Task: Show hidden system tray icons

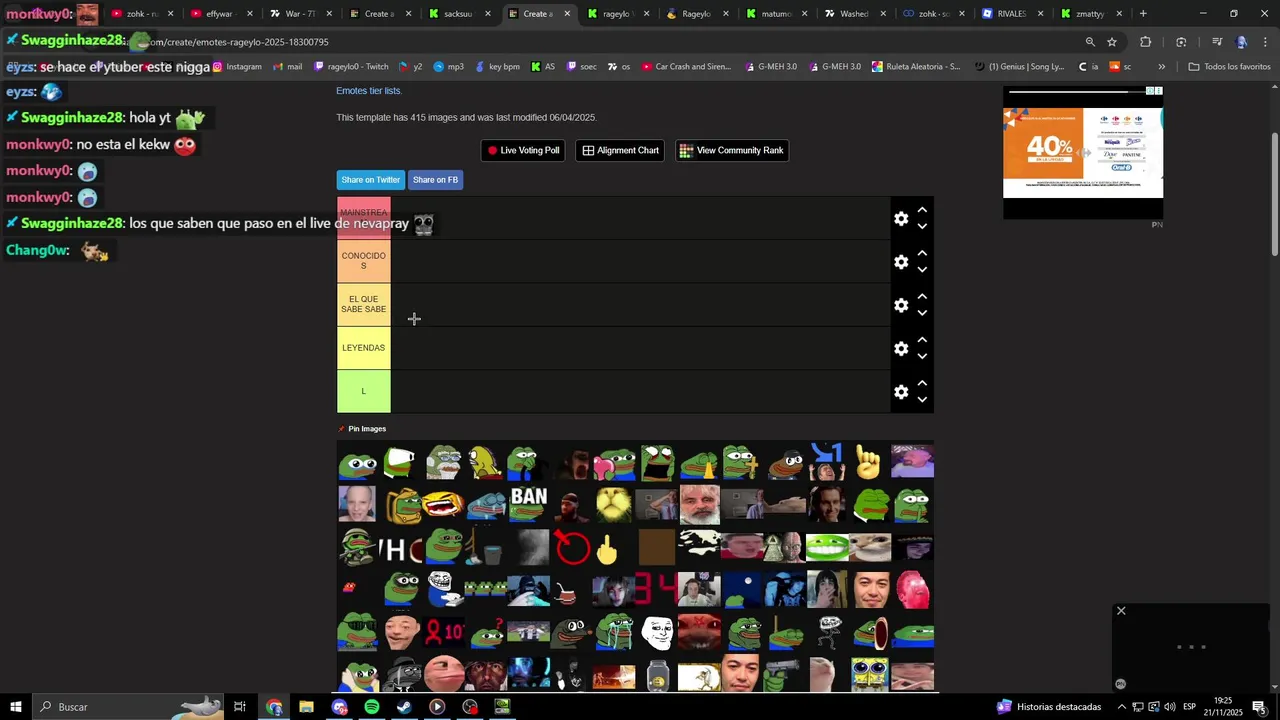Action: 1121,707
